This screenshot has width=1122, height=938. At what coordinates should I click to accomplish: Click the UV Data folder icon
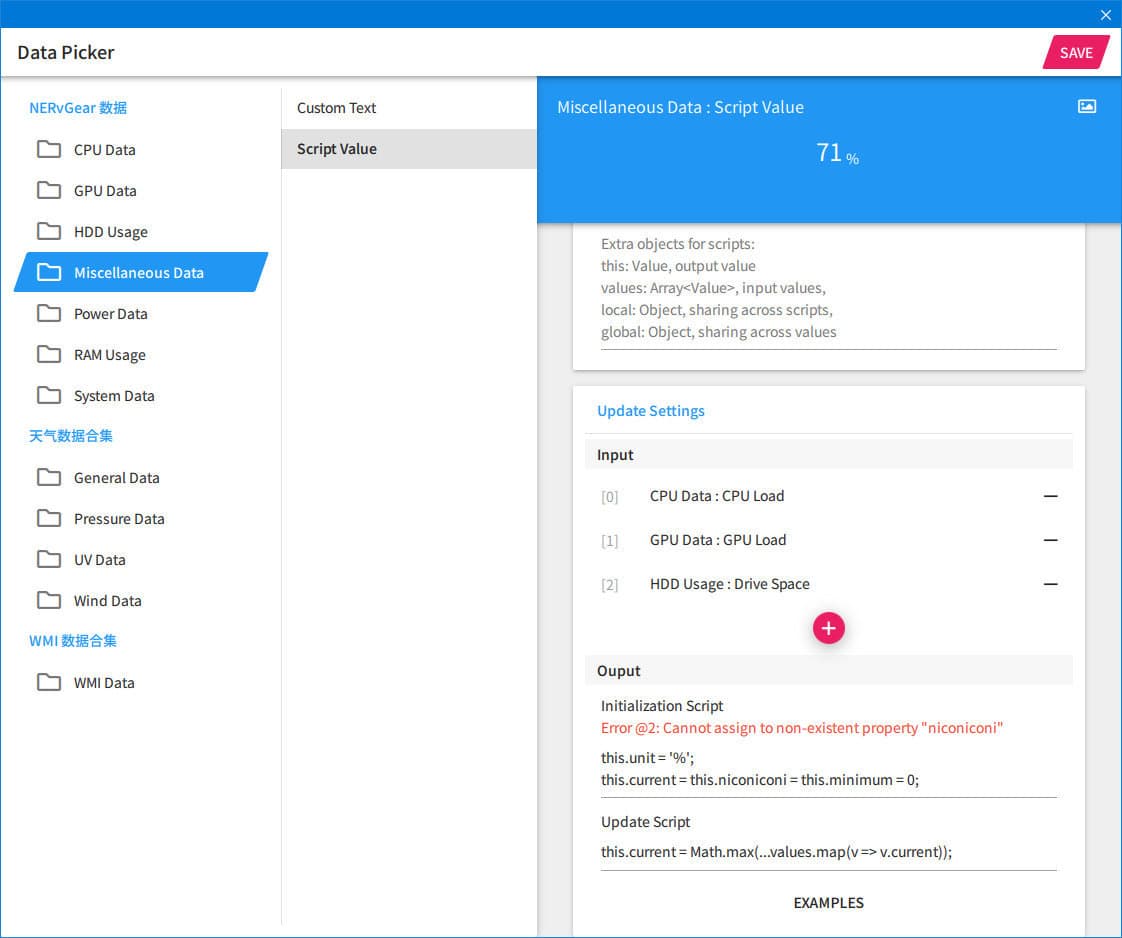point(49,559)
